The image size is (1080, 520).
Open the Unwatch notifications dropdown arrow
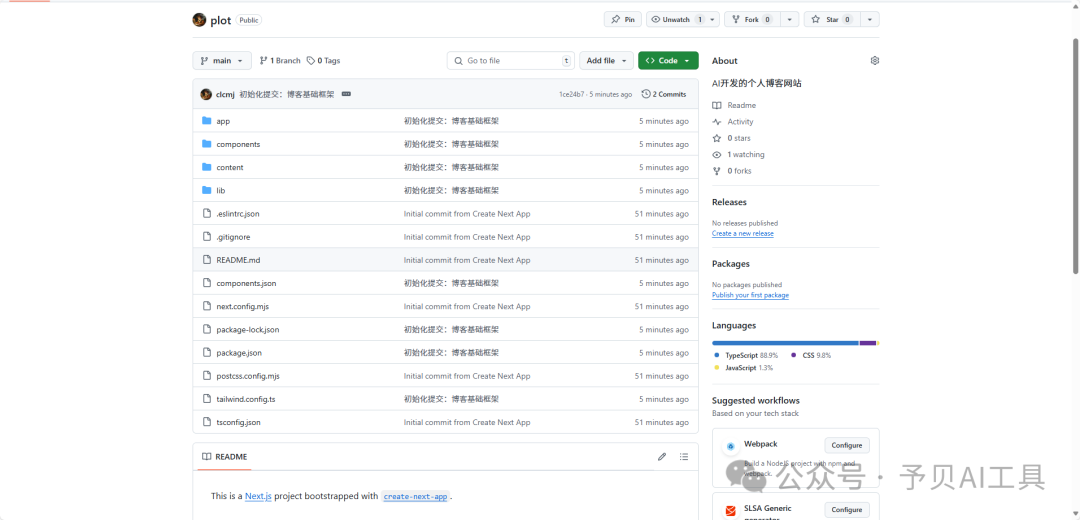coord(713,20)
